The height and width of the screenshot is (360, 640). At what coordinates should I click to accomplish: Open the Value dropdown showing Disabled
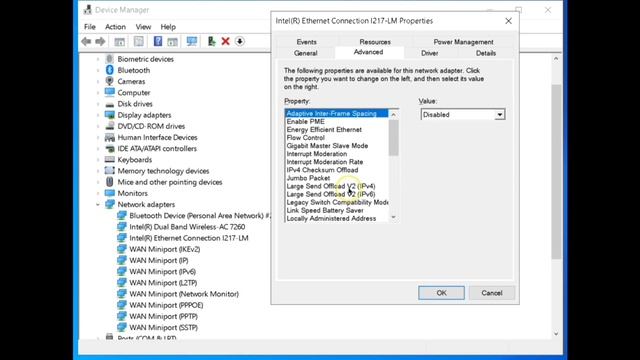(463, 115)
